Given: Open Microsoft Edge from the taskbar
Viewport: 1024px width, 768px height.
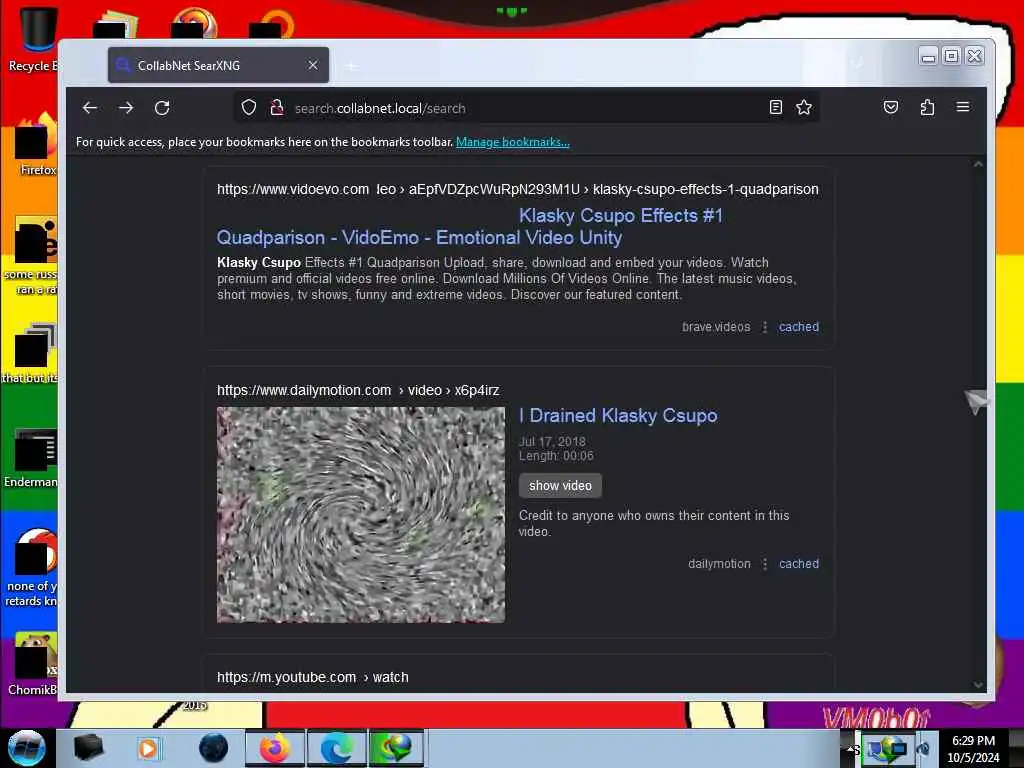Looking at the screenshot, I should [336, 748].
